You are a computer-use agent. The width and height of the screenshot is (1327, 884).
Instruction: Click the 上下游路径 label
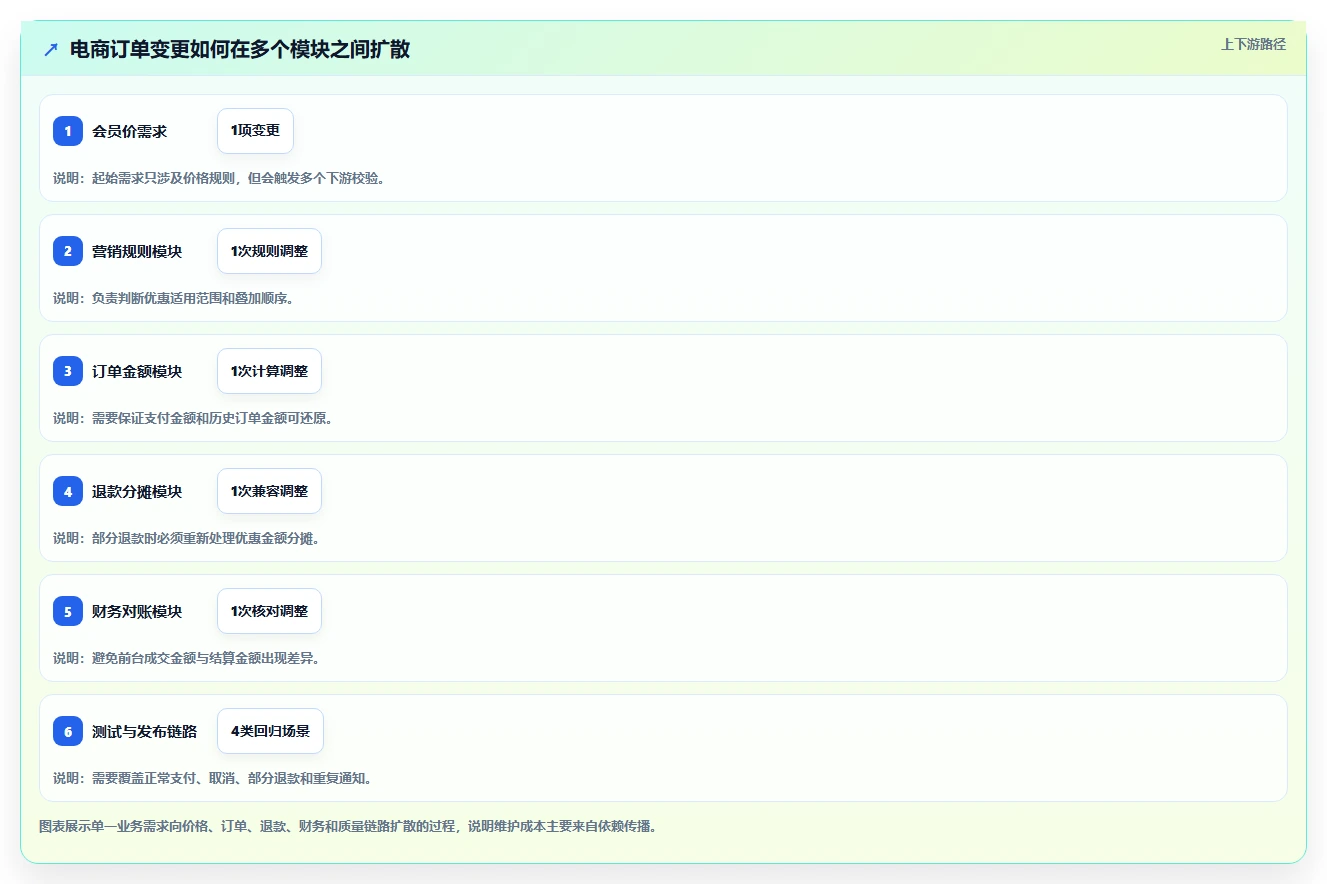click(1253, 44)
